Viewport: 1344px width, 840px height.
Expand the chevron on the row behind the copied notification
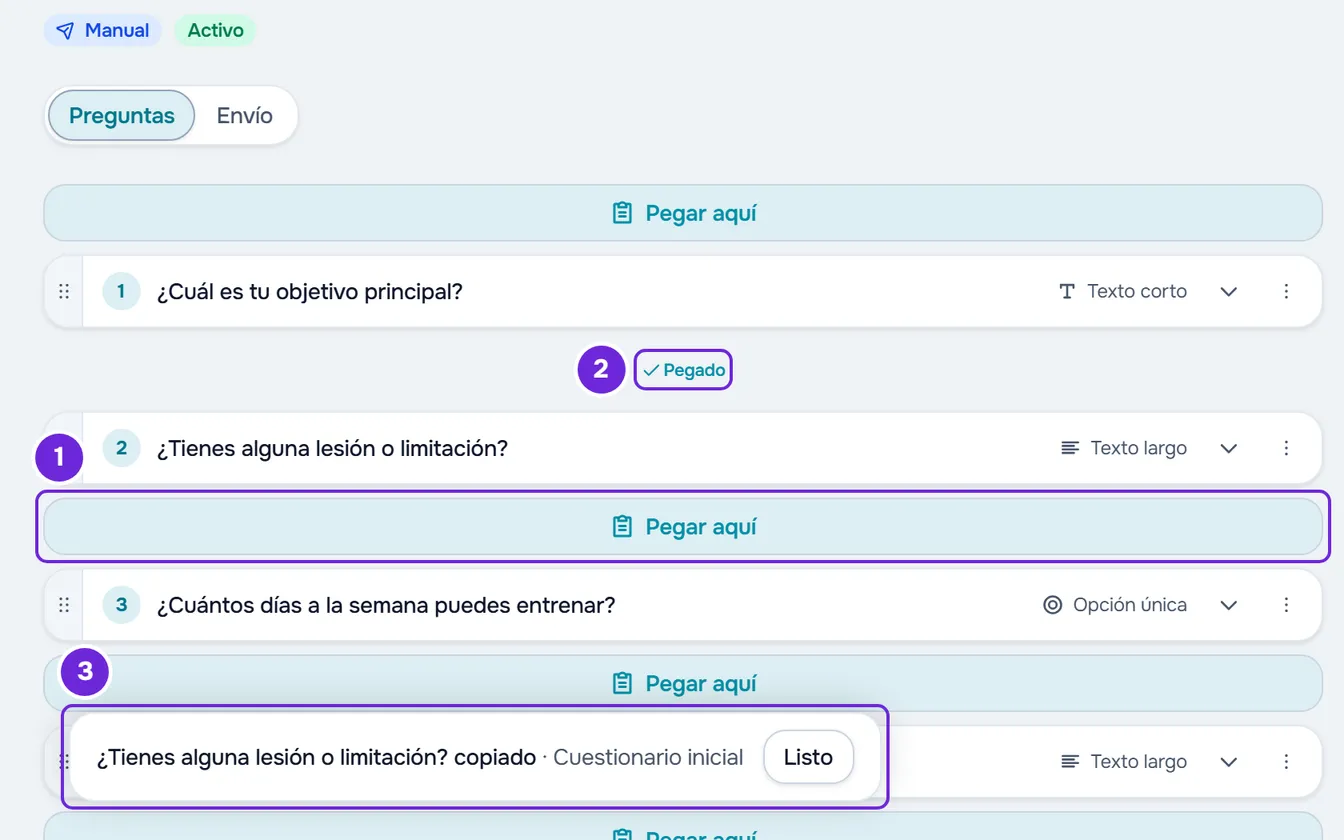click(x=1229, y=762)
